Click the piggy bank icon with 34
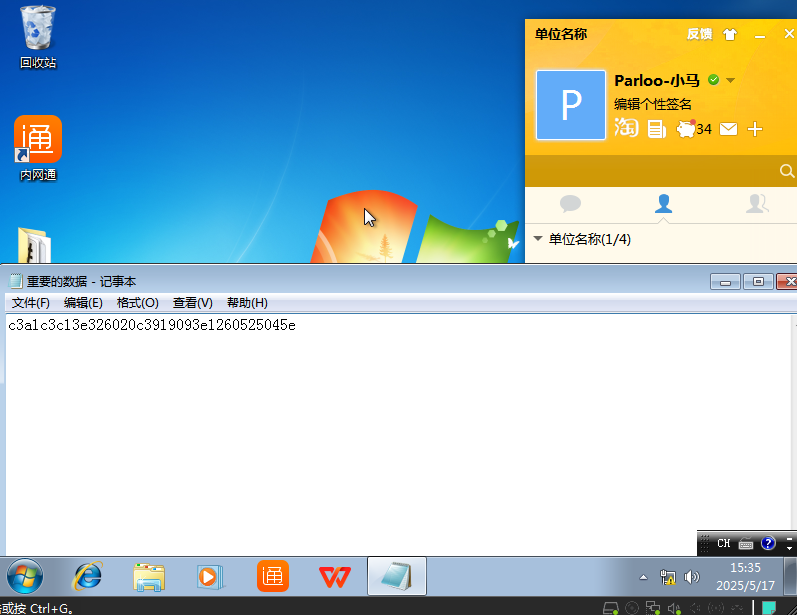The width and height of the screenshot is (797, 615). click(x=693, y=129)
